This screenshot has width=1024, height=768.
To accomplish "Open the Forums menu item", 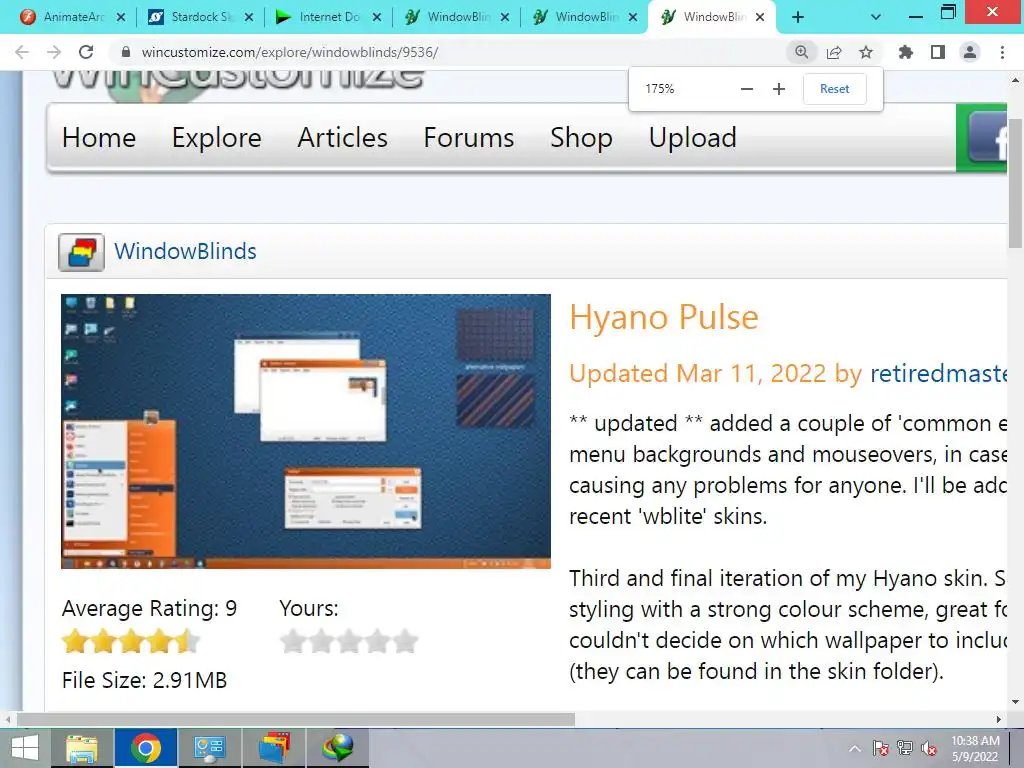I will pyautogui.click(x=468, y=138).
